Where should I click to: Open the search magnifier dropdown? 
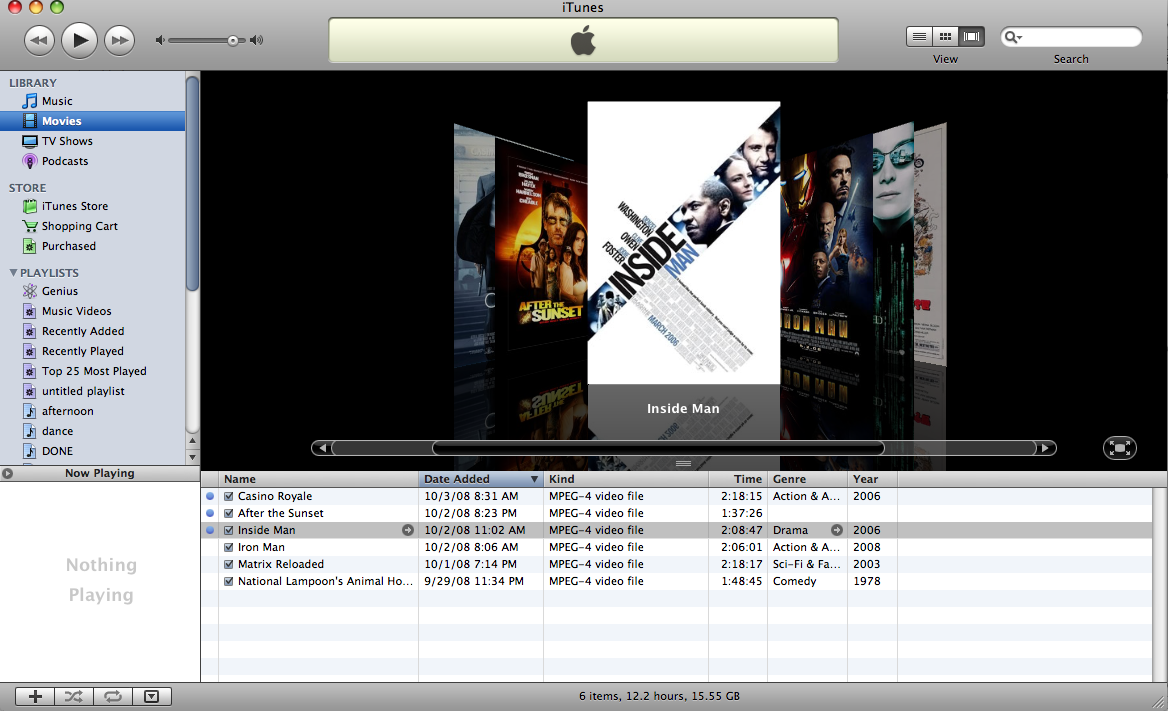coord(1013,37)
